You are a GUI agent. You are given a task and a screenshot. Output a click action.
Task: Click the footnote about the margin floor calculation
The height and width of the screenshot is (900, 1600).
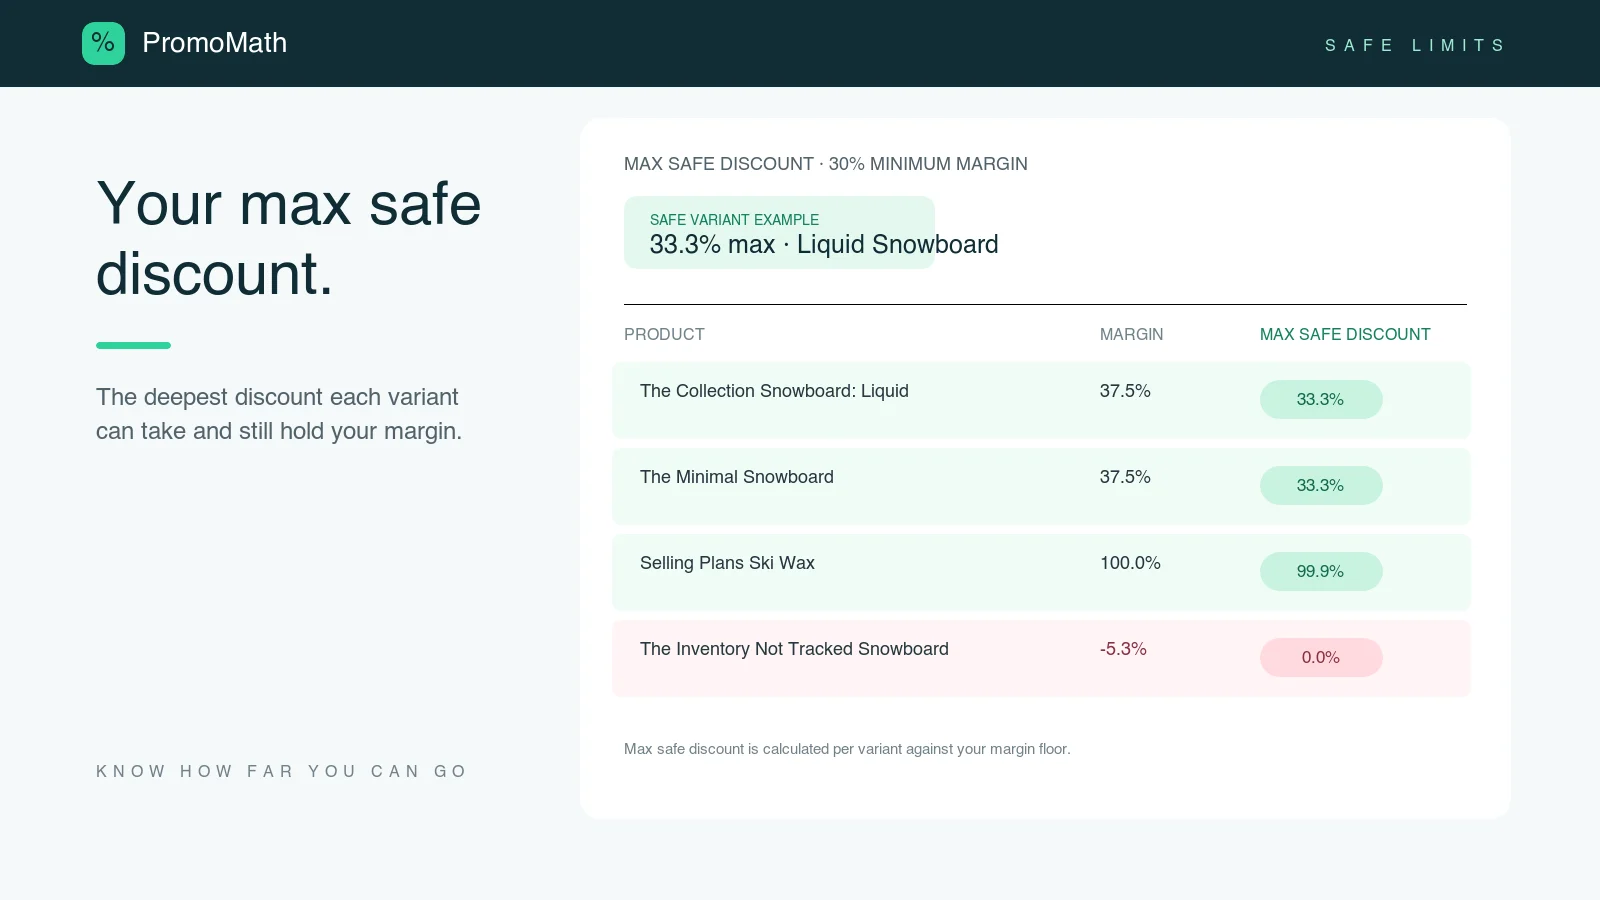click(x=847, y=749)
